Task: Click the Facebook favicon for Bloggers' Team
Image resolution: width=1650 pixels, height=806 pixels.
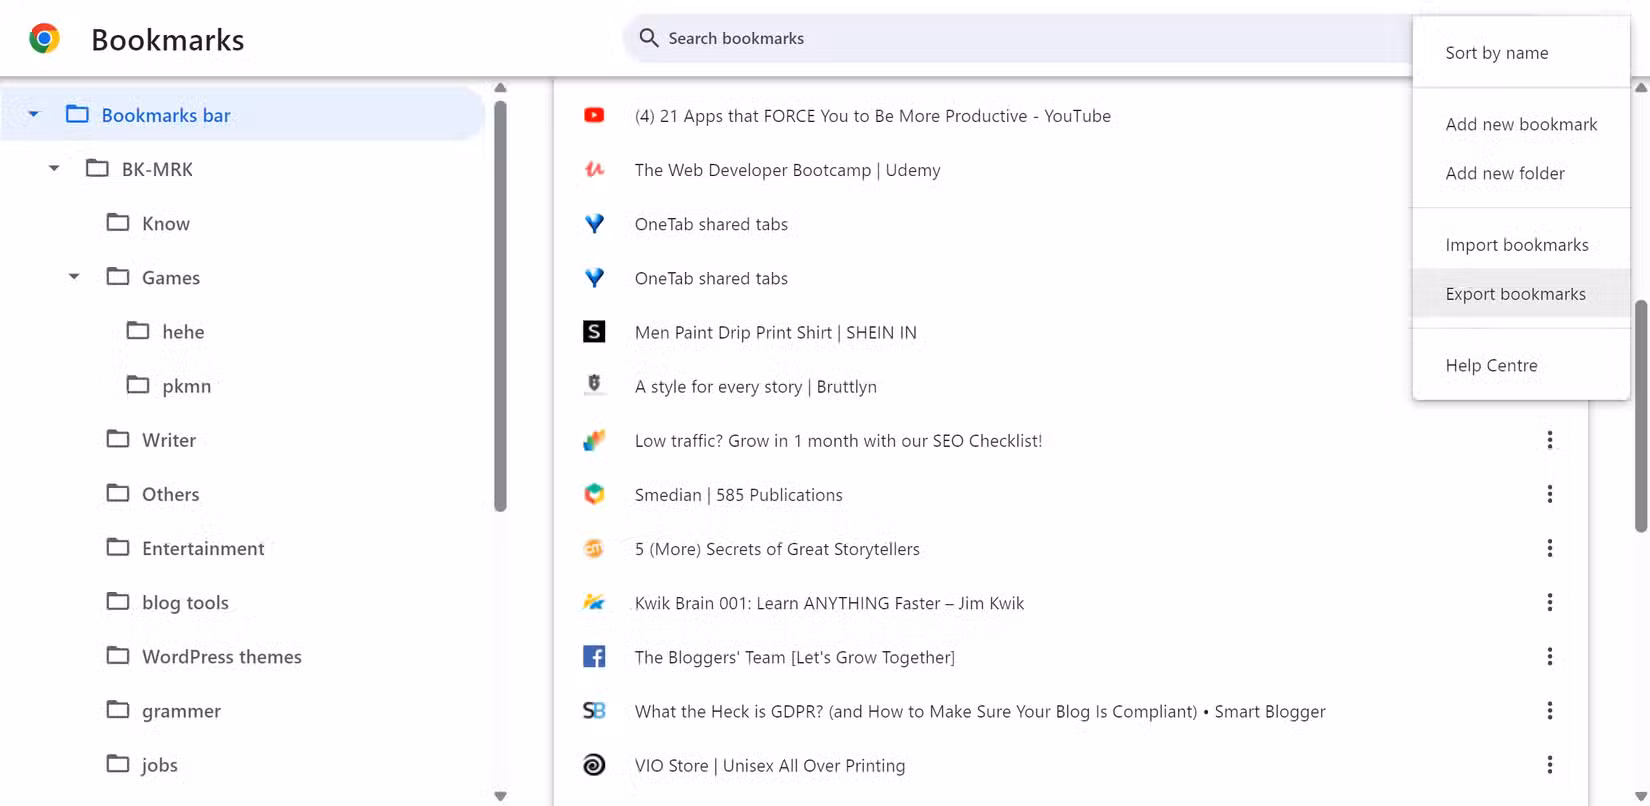Action: coord(594,656)
